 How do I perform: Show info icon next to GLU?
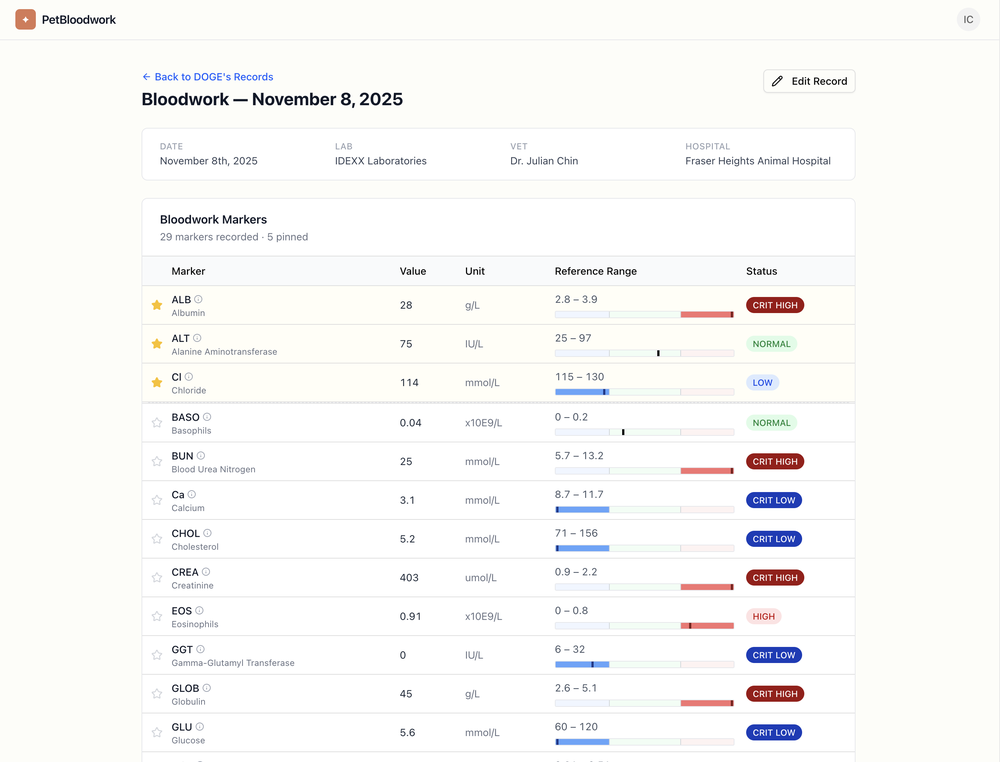click(200, 726)
